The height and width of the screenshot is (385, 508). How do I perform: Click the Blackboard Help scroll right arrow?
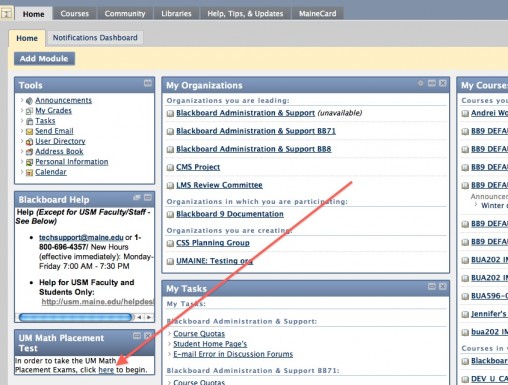[149, 317]
